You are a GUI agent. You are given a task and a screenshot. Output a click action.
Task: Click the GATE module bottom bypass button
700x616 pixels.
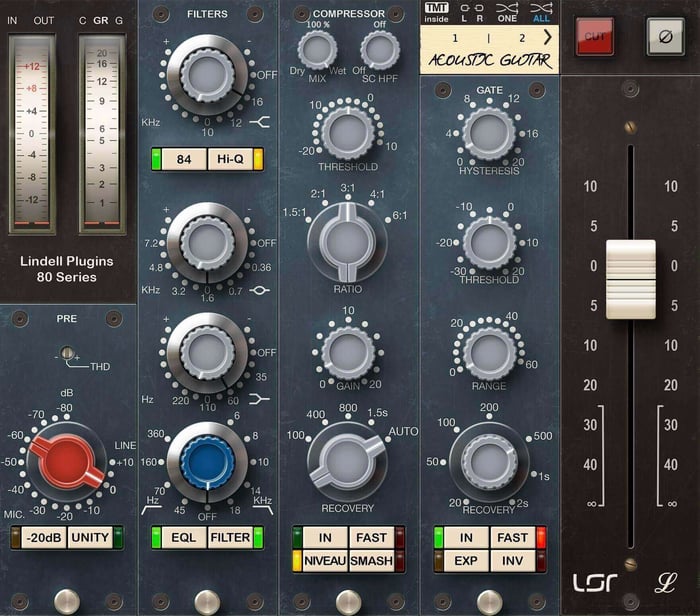tap(489, 601)
